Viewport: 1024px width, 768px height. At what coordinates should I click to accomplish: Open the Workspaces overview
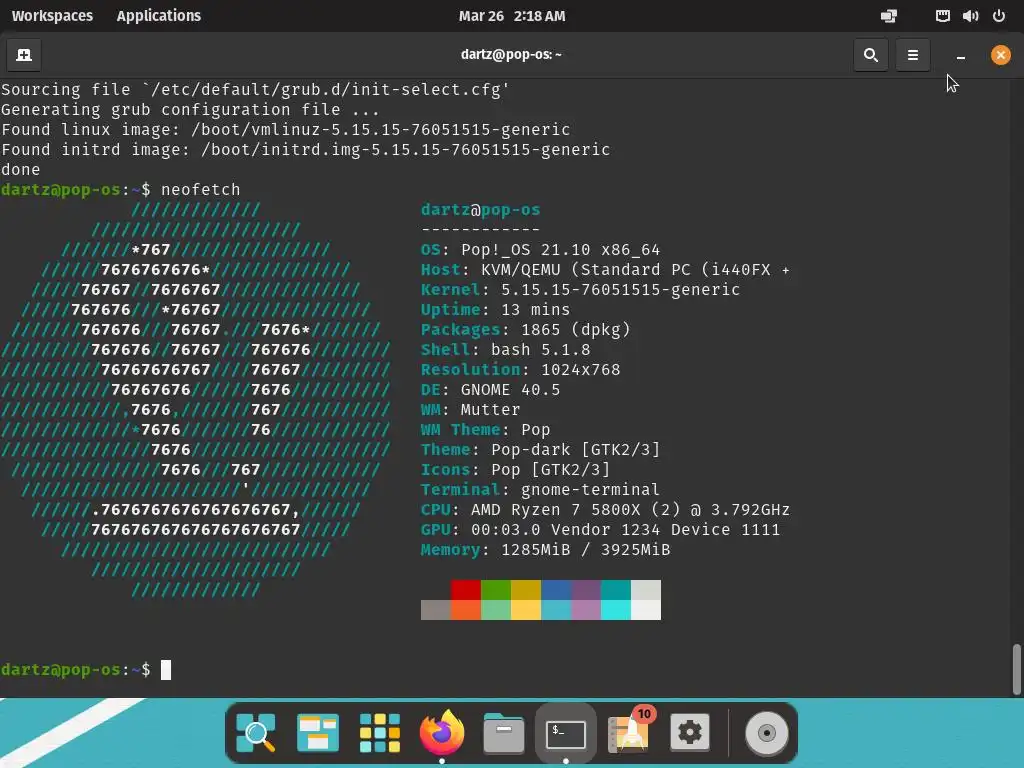52,16
